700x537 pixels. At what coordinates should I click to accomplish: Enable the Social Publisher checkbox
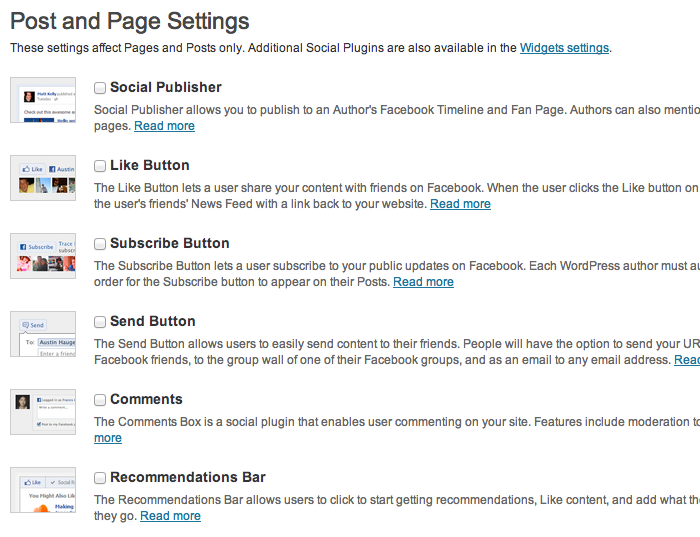pyautogui.click(x=100, y=87)
